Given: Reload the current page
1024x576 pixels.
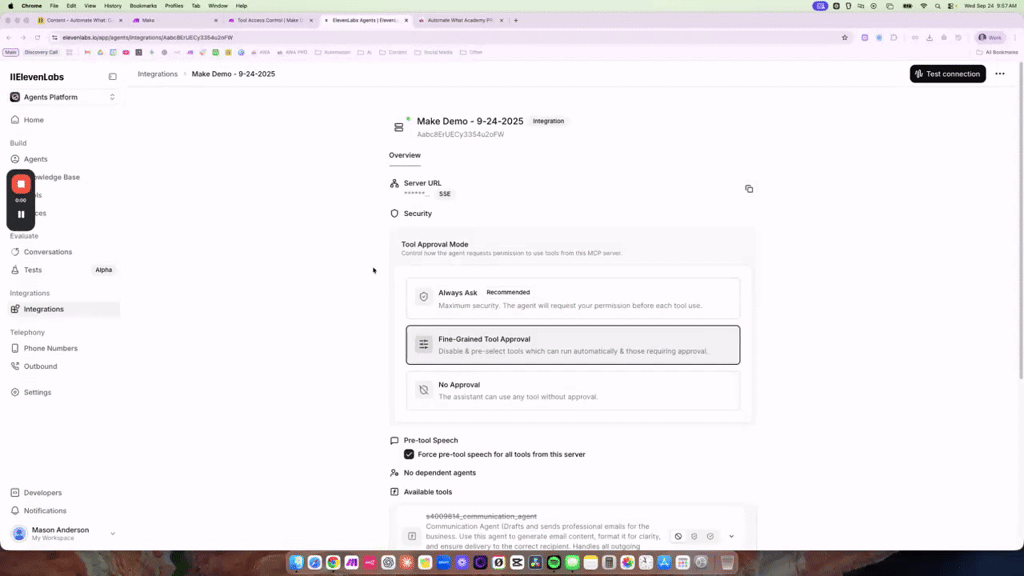Looking at the screenshot, I should coord(37,37).
